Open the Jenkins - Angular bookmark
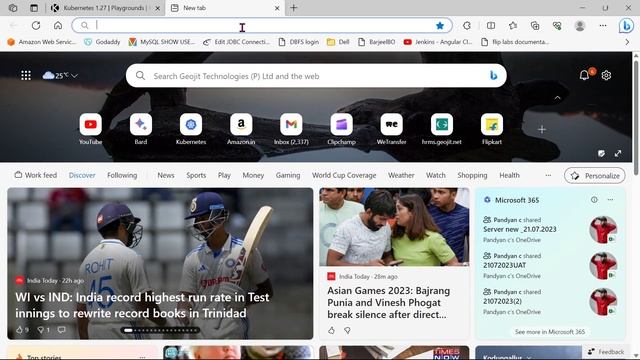 438,42
